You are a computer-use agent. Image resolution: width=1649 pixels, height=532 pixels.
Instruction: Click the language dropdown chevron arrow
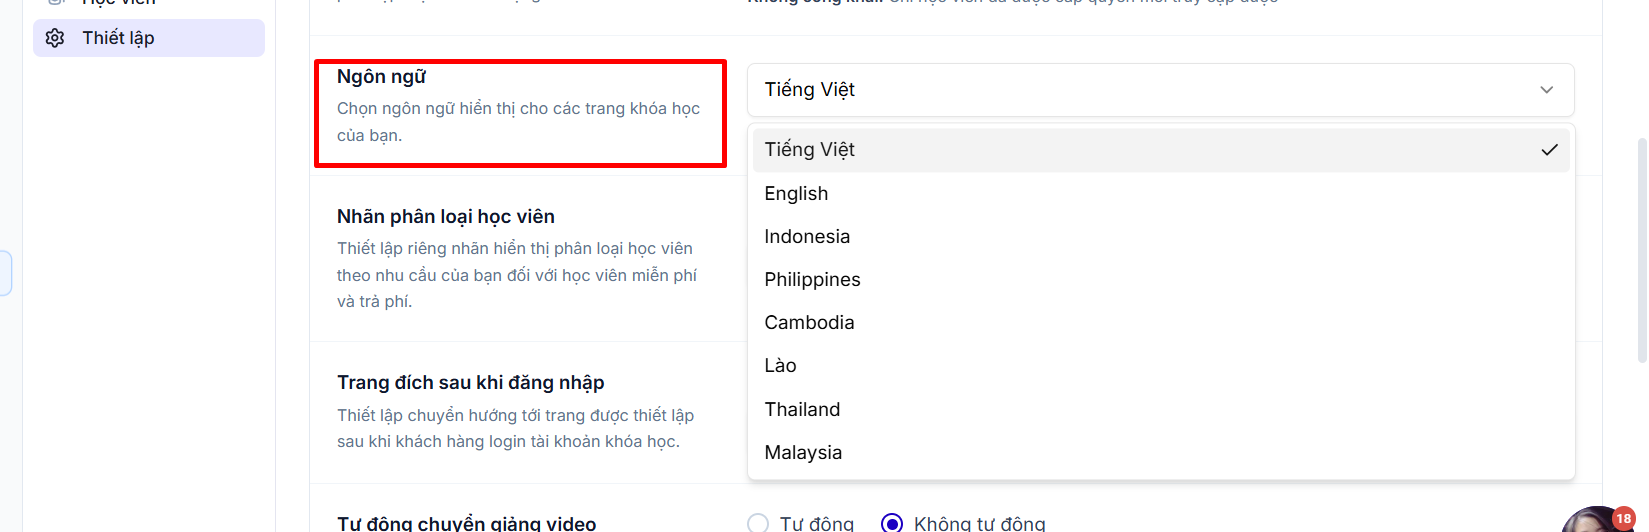click(x=1546, y=90)
